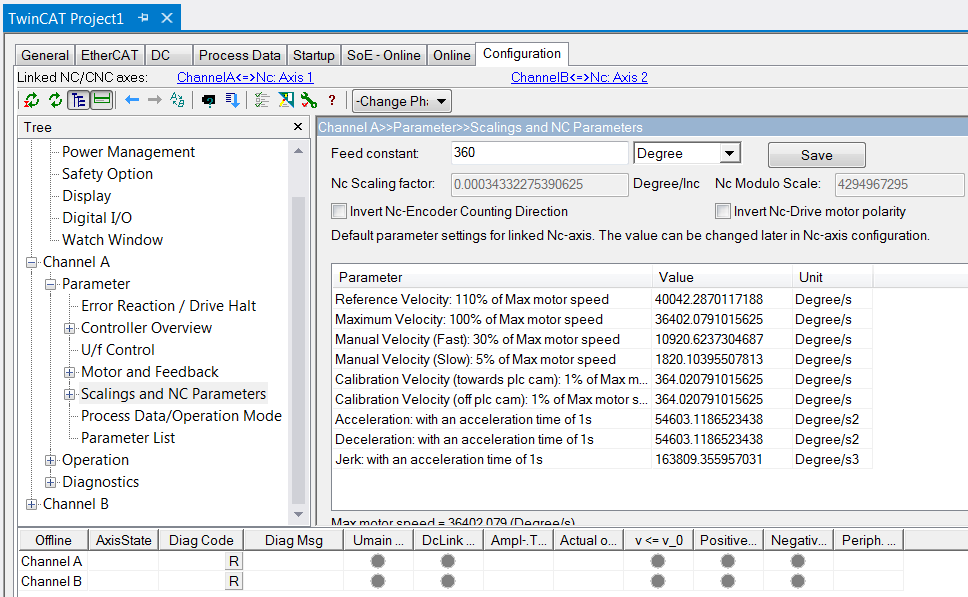The width and height of the screenshot is (968, 597).
Task: Click the Nc Modulo Scale field
Action: (899, 184)
